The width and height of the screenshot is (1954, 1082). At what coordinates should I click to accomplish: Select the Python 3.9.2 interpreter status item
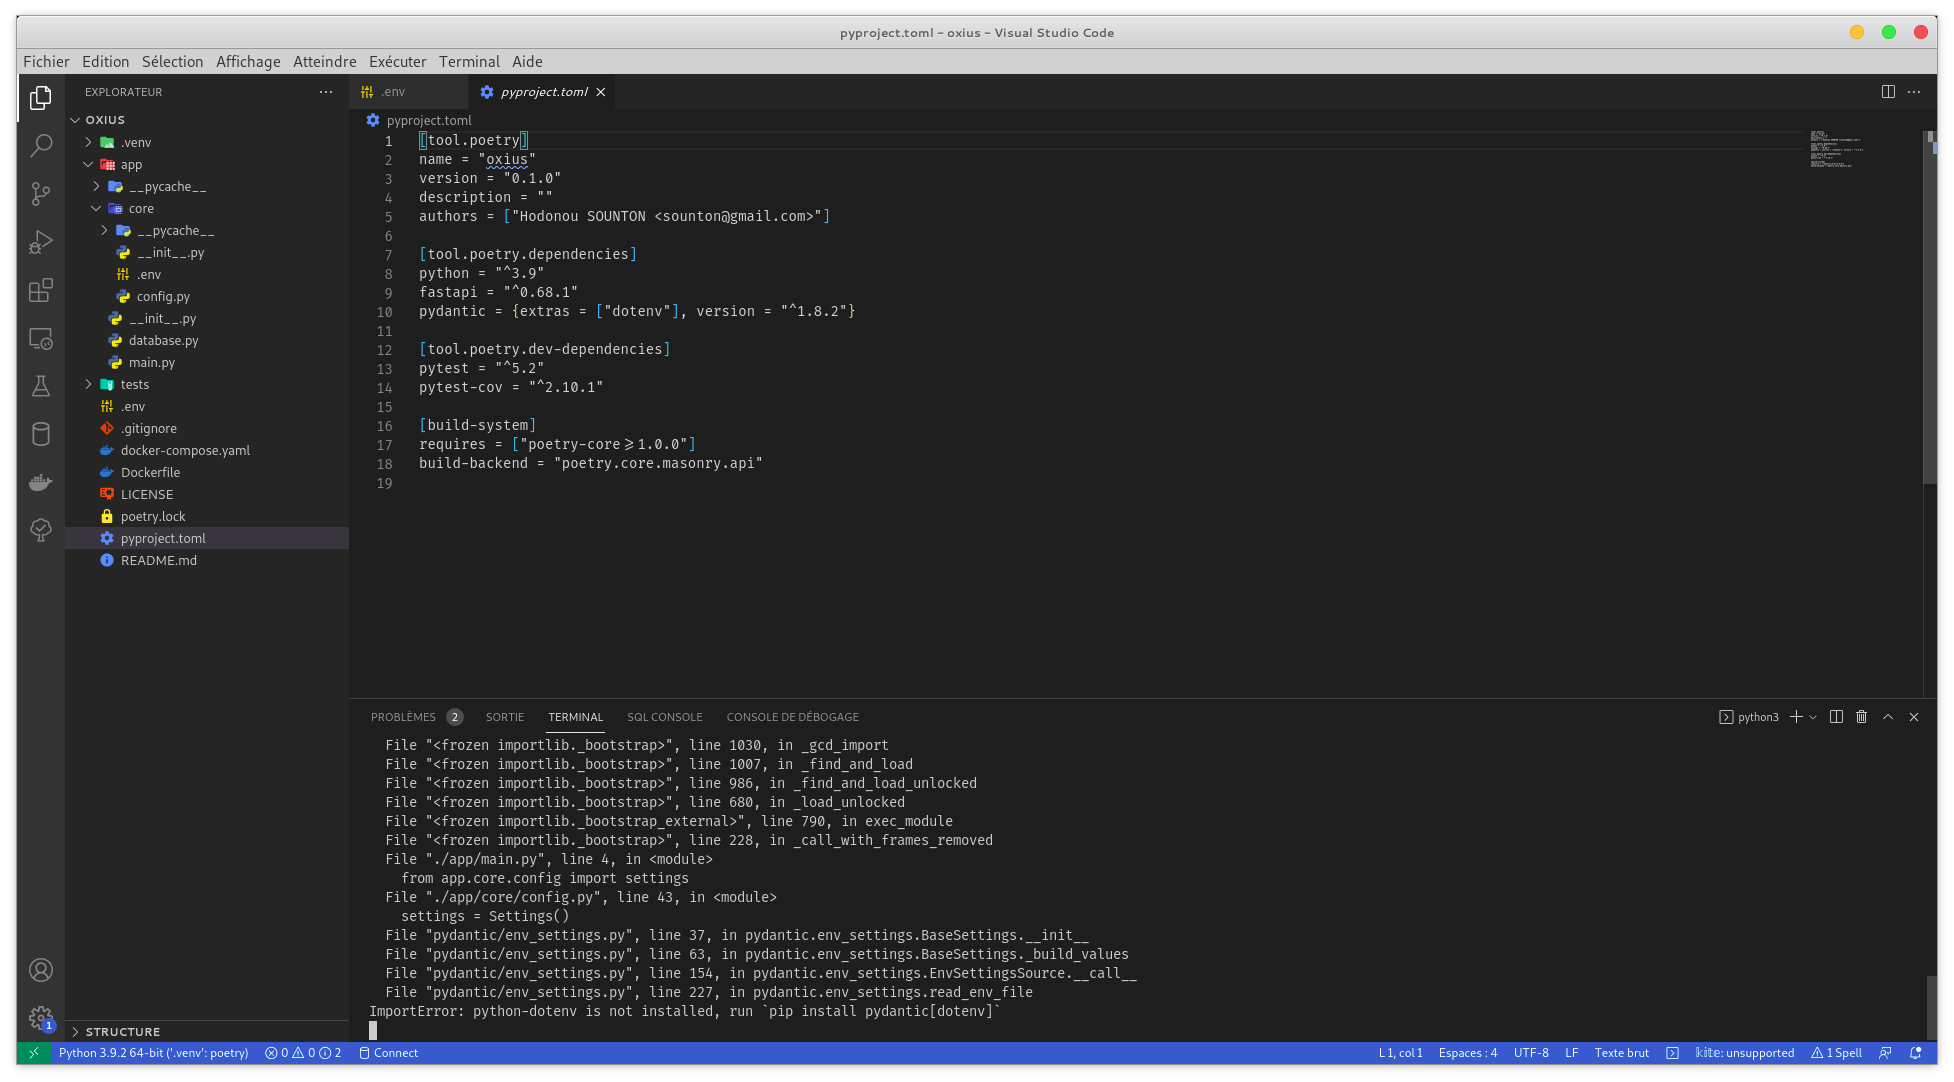coord(153,1053)
